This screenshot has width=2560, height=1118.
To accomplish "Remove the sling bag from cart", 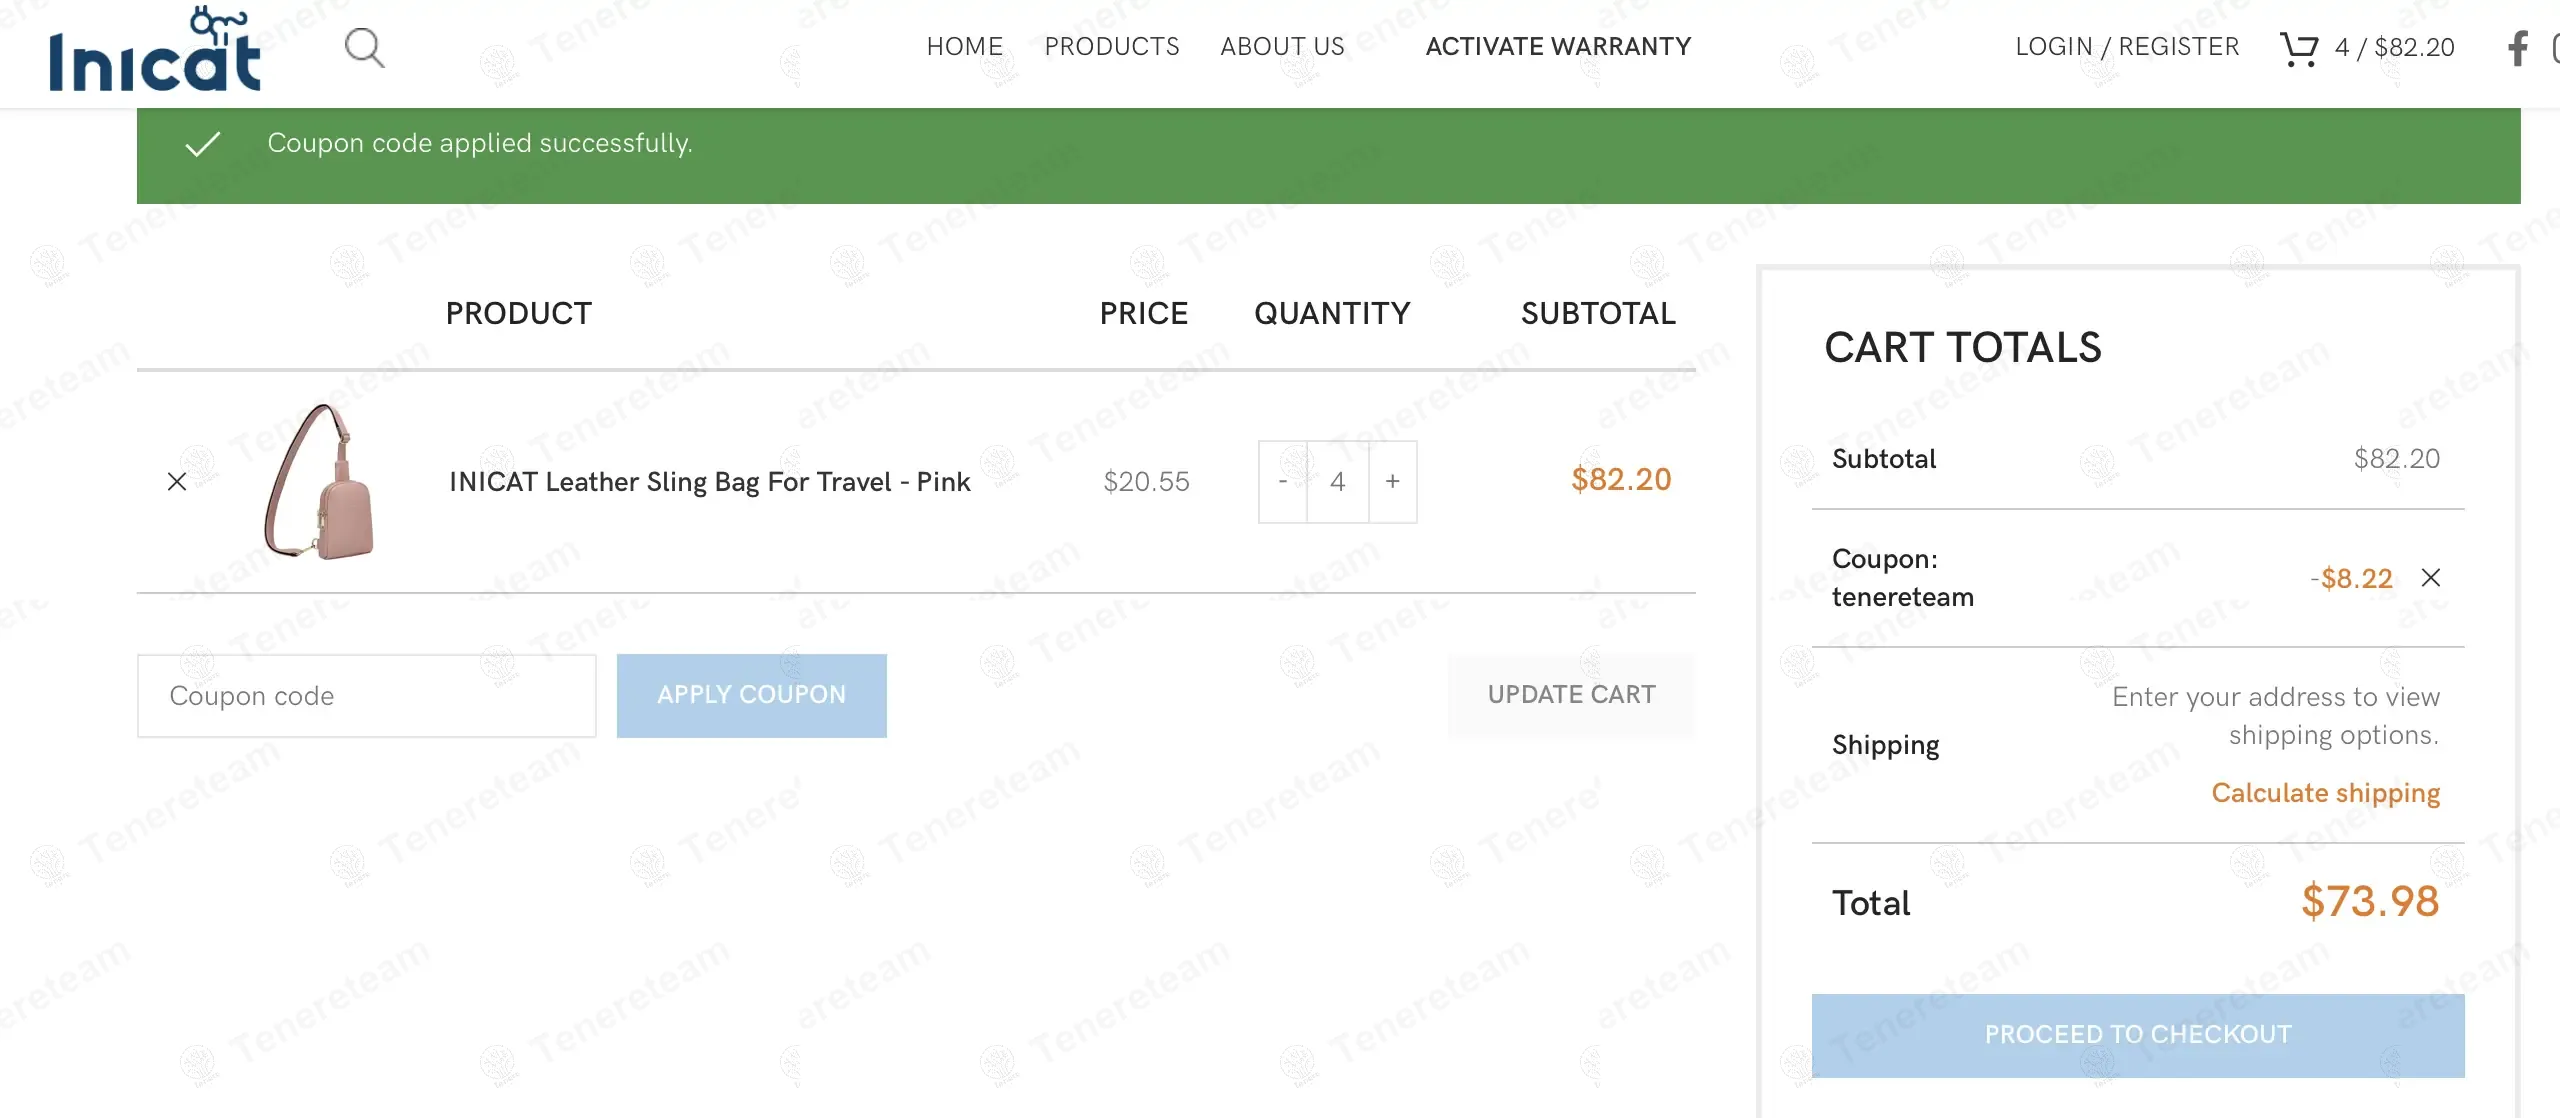I will point(177,482).
